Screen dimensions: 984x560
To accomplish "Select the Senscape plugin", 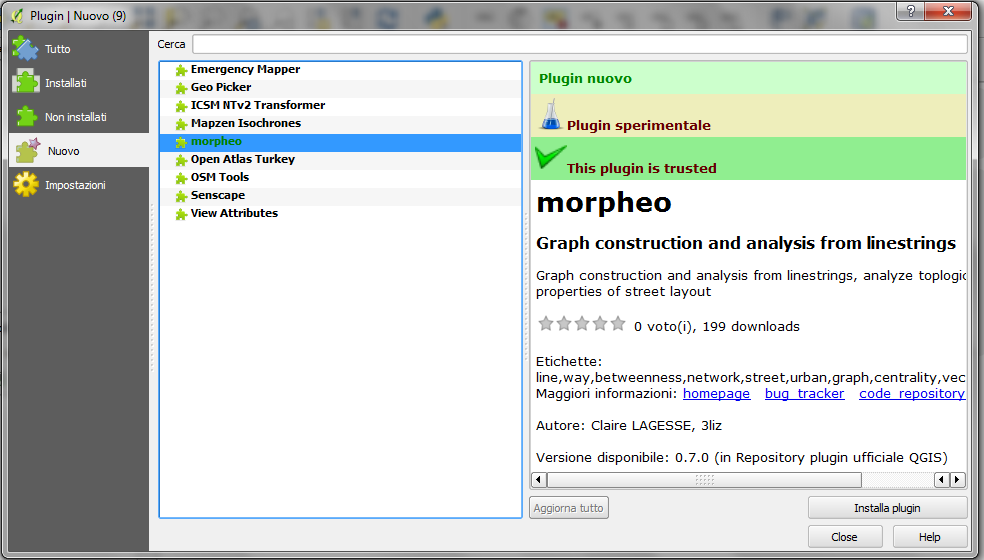I will pos(340,196).
